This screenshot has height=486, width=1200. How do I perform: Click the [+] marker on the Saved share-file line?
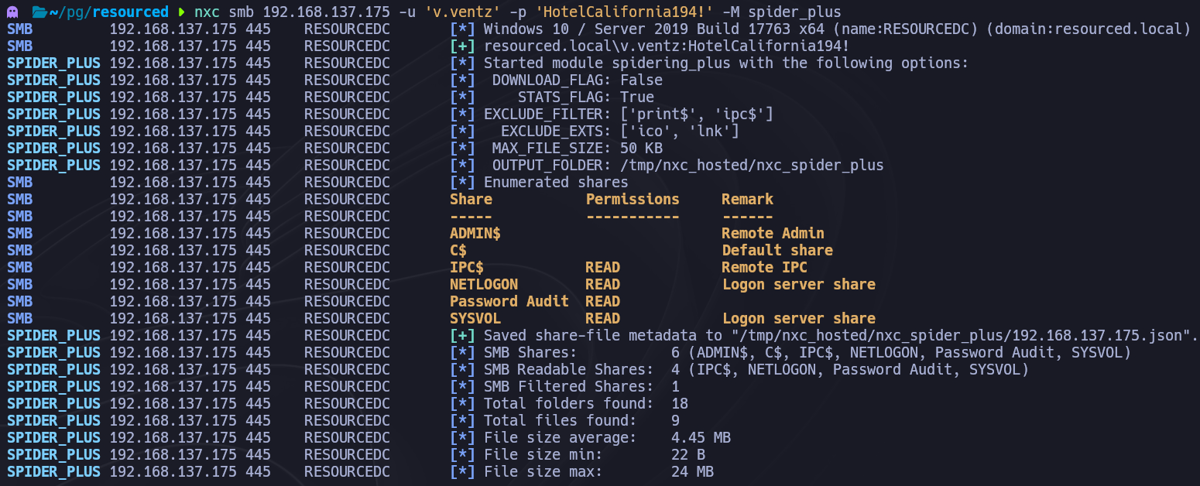[x=462, y=335]
